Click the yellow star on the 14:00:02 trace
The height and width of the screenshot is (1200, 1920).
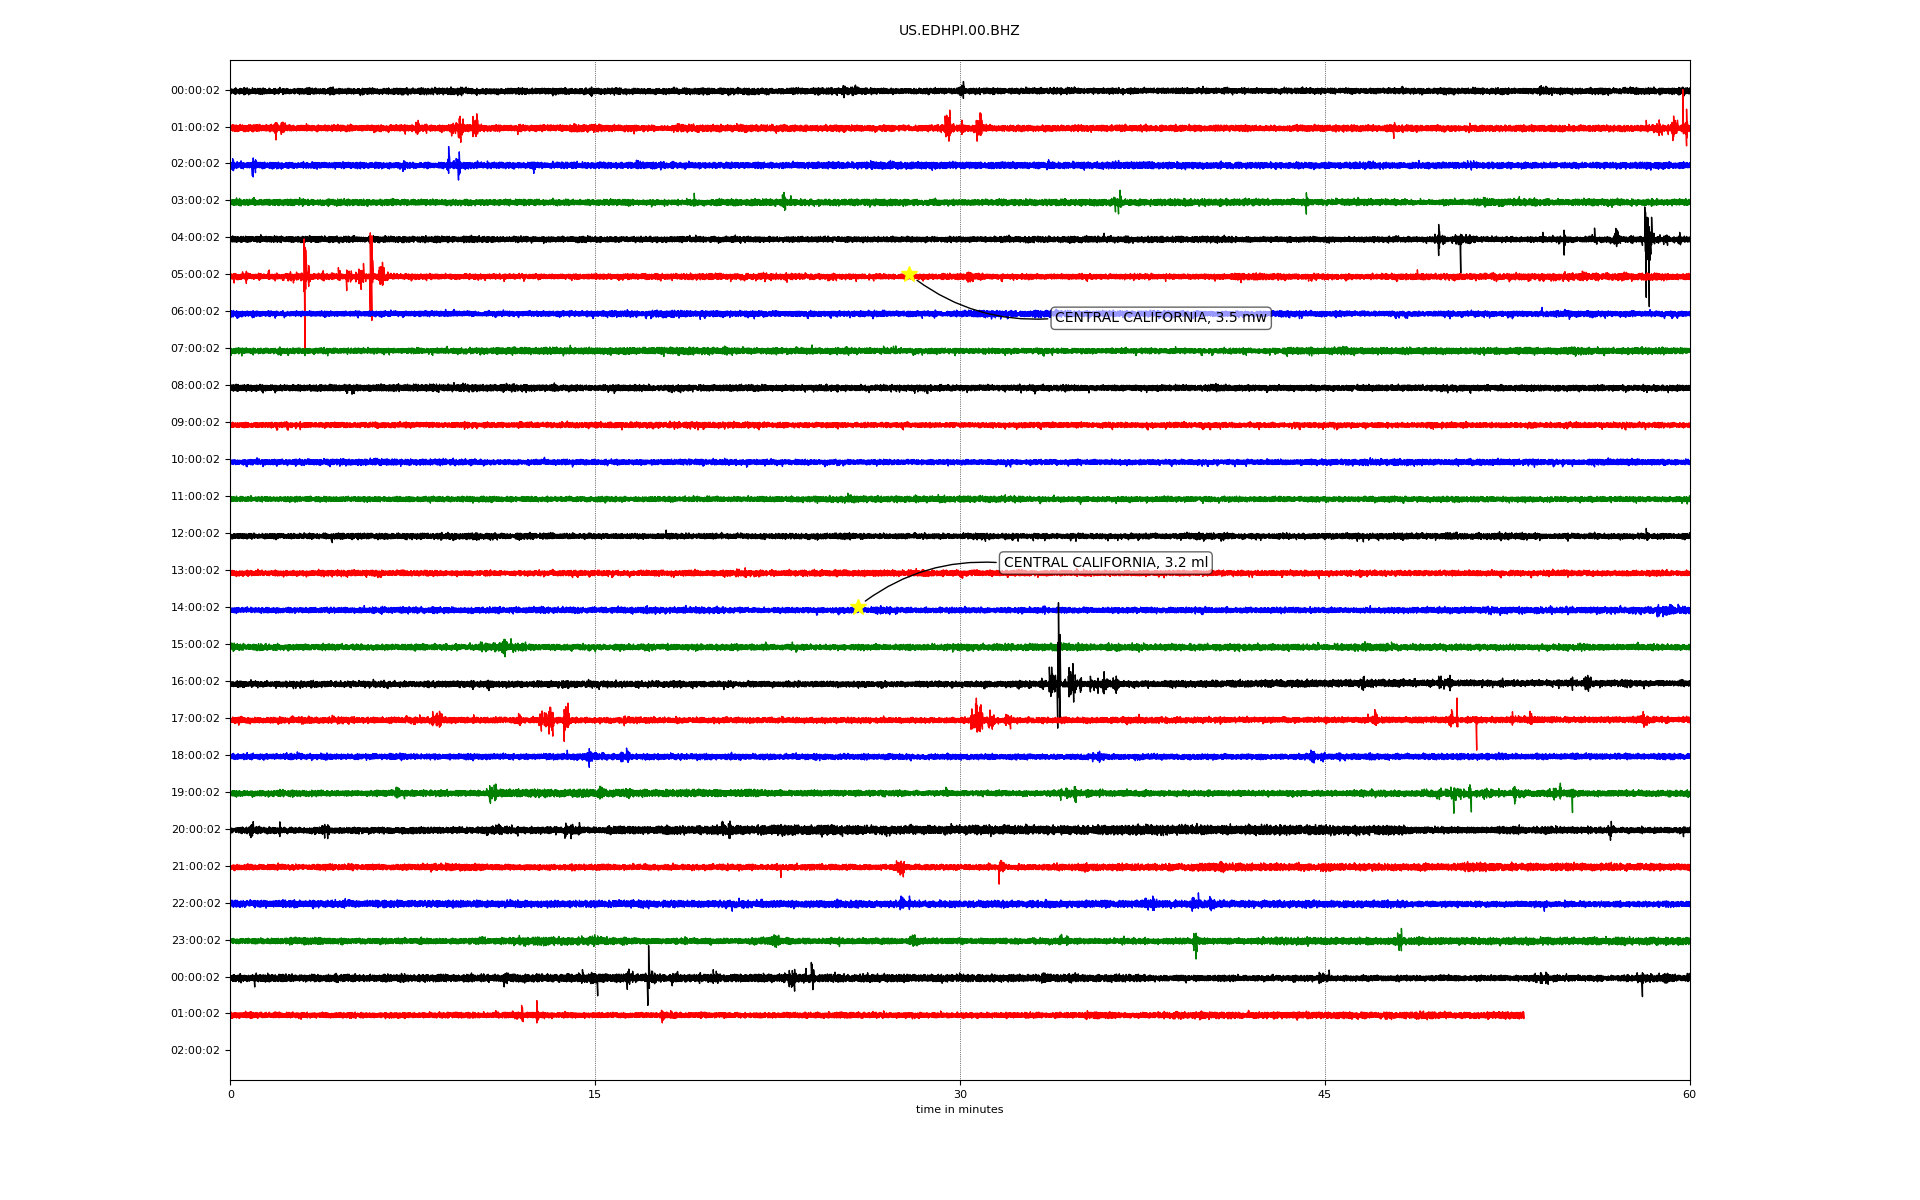[x=858, y=607]
